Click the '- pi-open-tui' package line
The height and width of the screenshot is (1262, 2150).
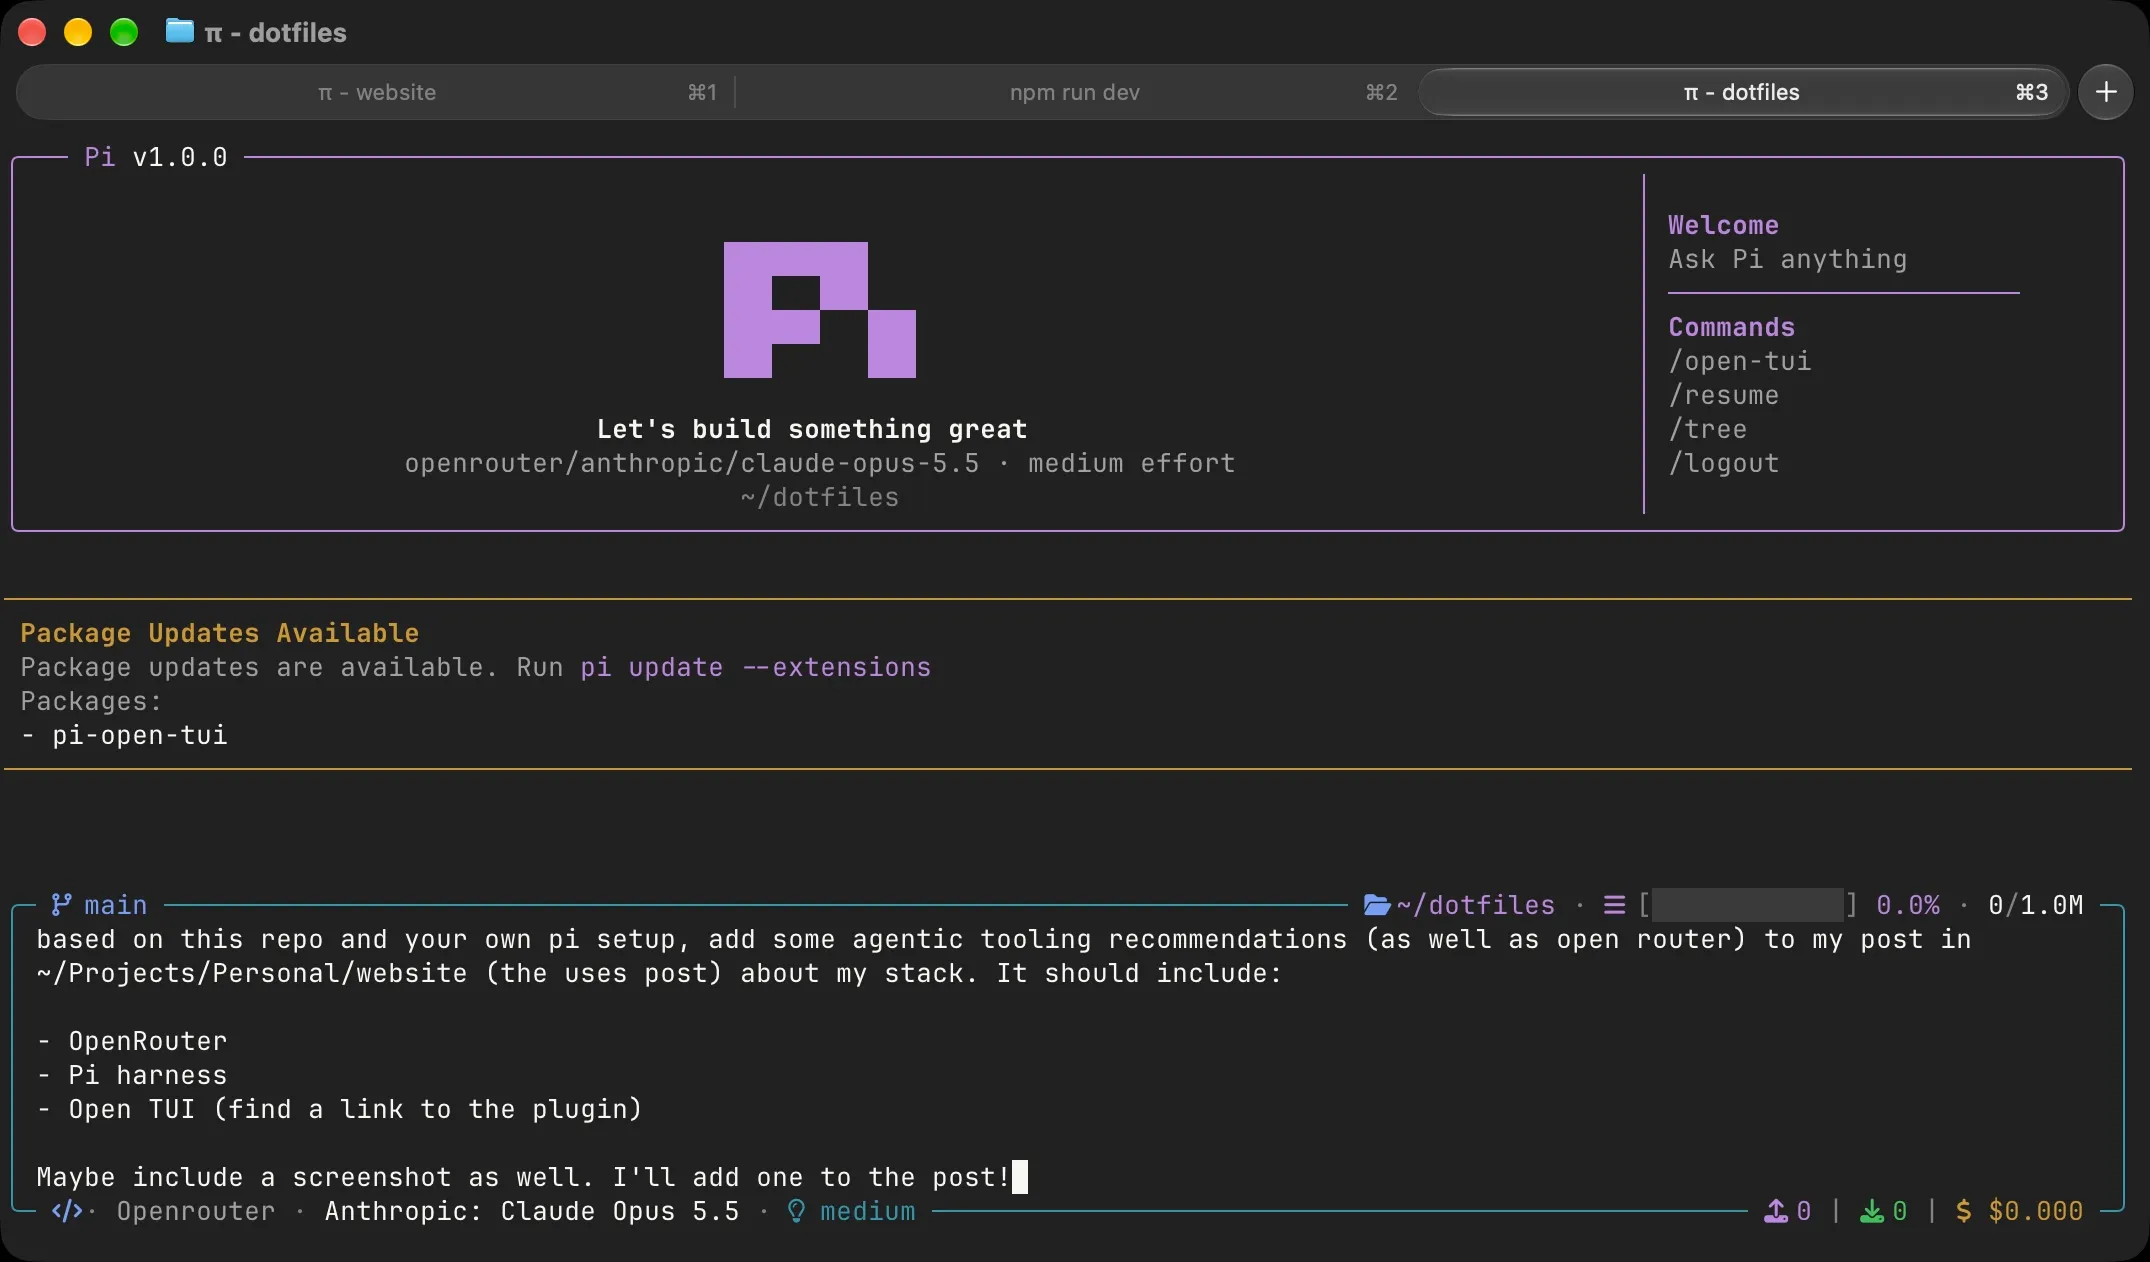click(x=124, y=735)
